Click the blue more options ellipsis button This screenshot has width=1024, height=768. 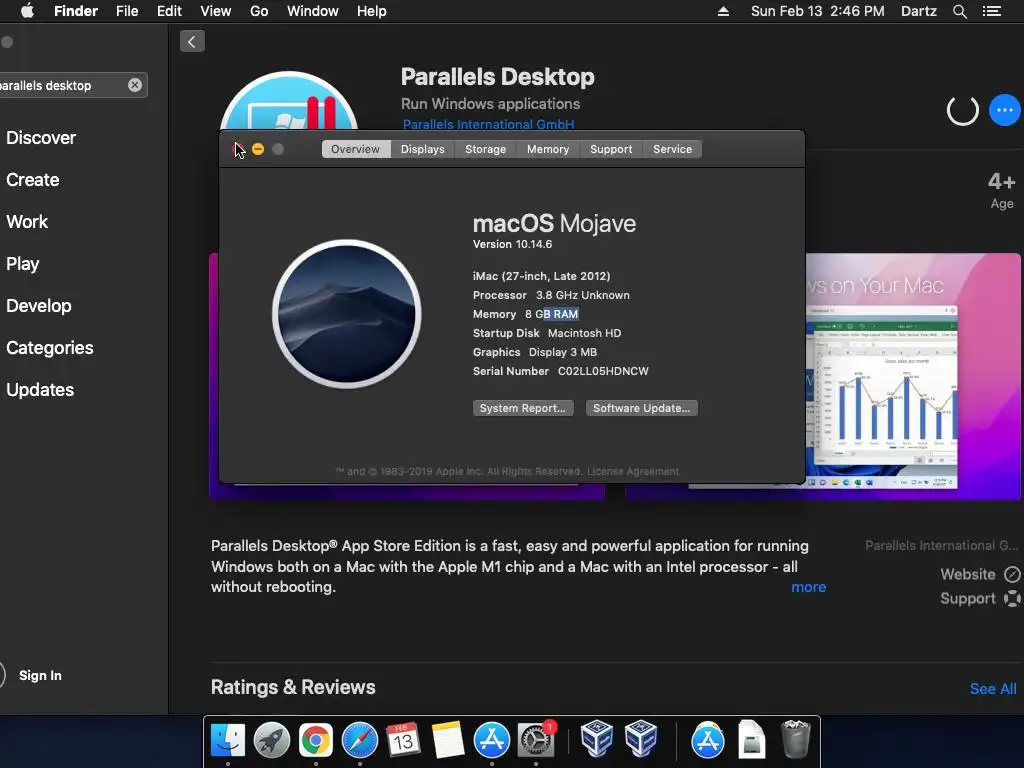point(1004,110)
